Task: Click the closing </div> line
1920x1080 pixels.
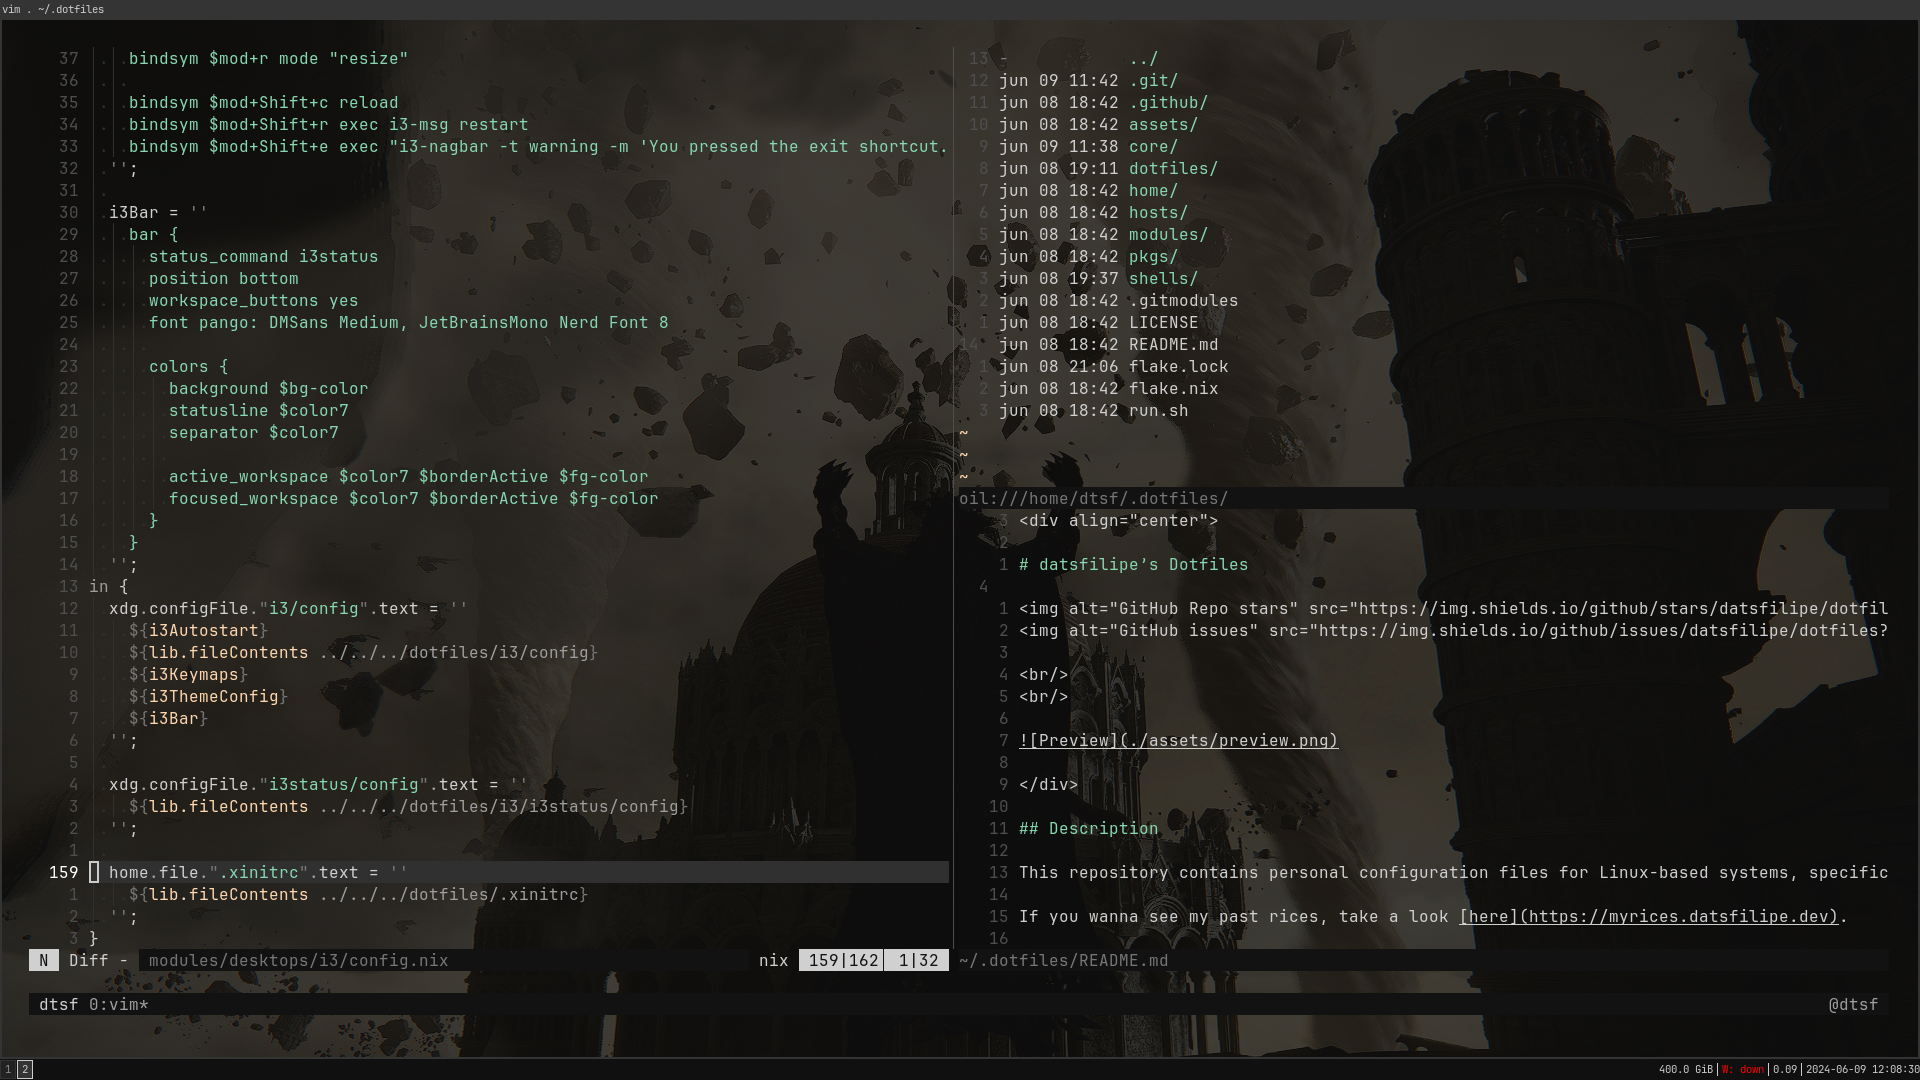Action: tap(1048, 785)
